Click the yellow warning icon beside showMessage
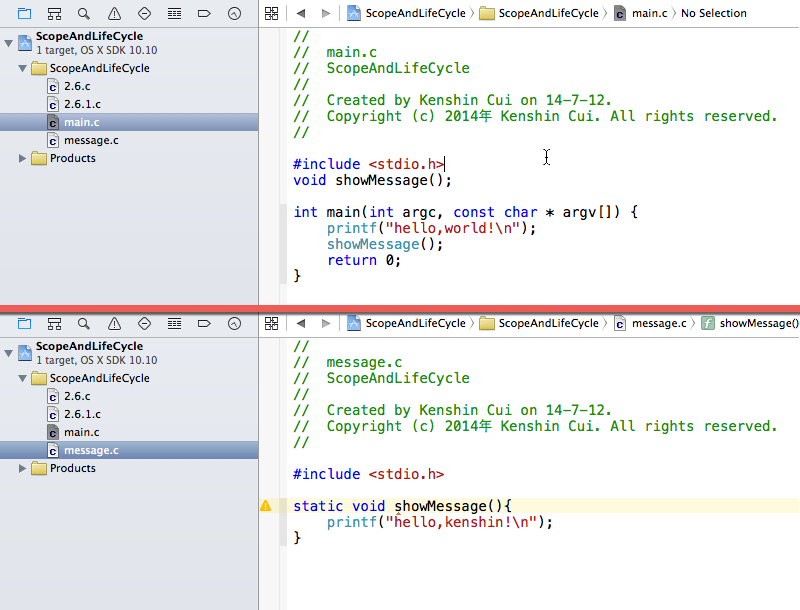800x610 pixels. click(x=265, y=506)
